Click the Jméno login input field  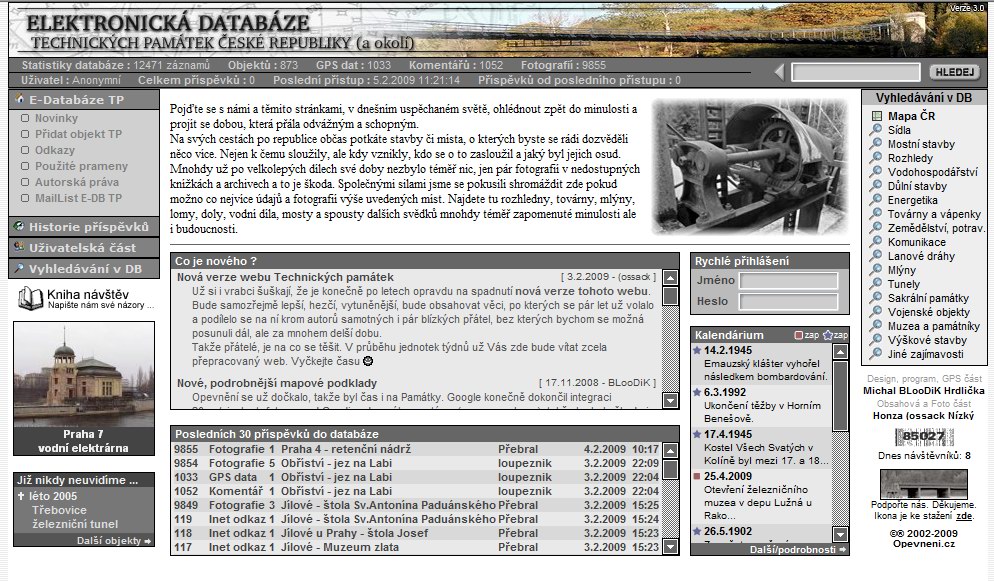pyautogui.click(x=788, y=281)
